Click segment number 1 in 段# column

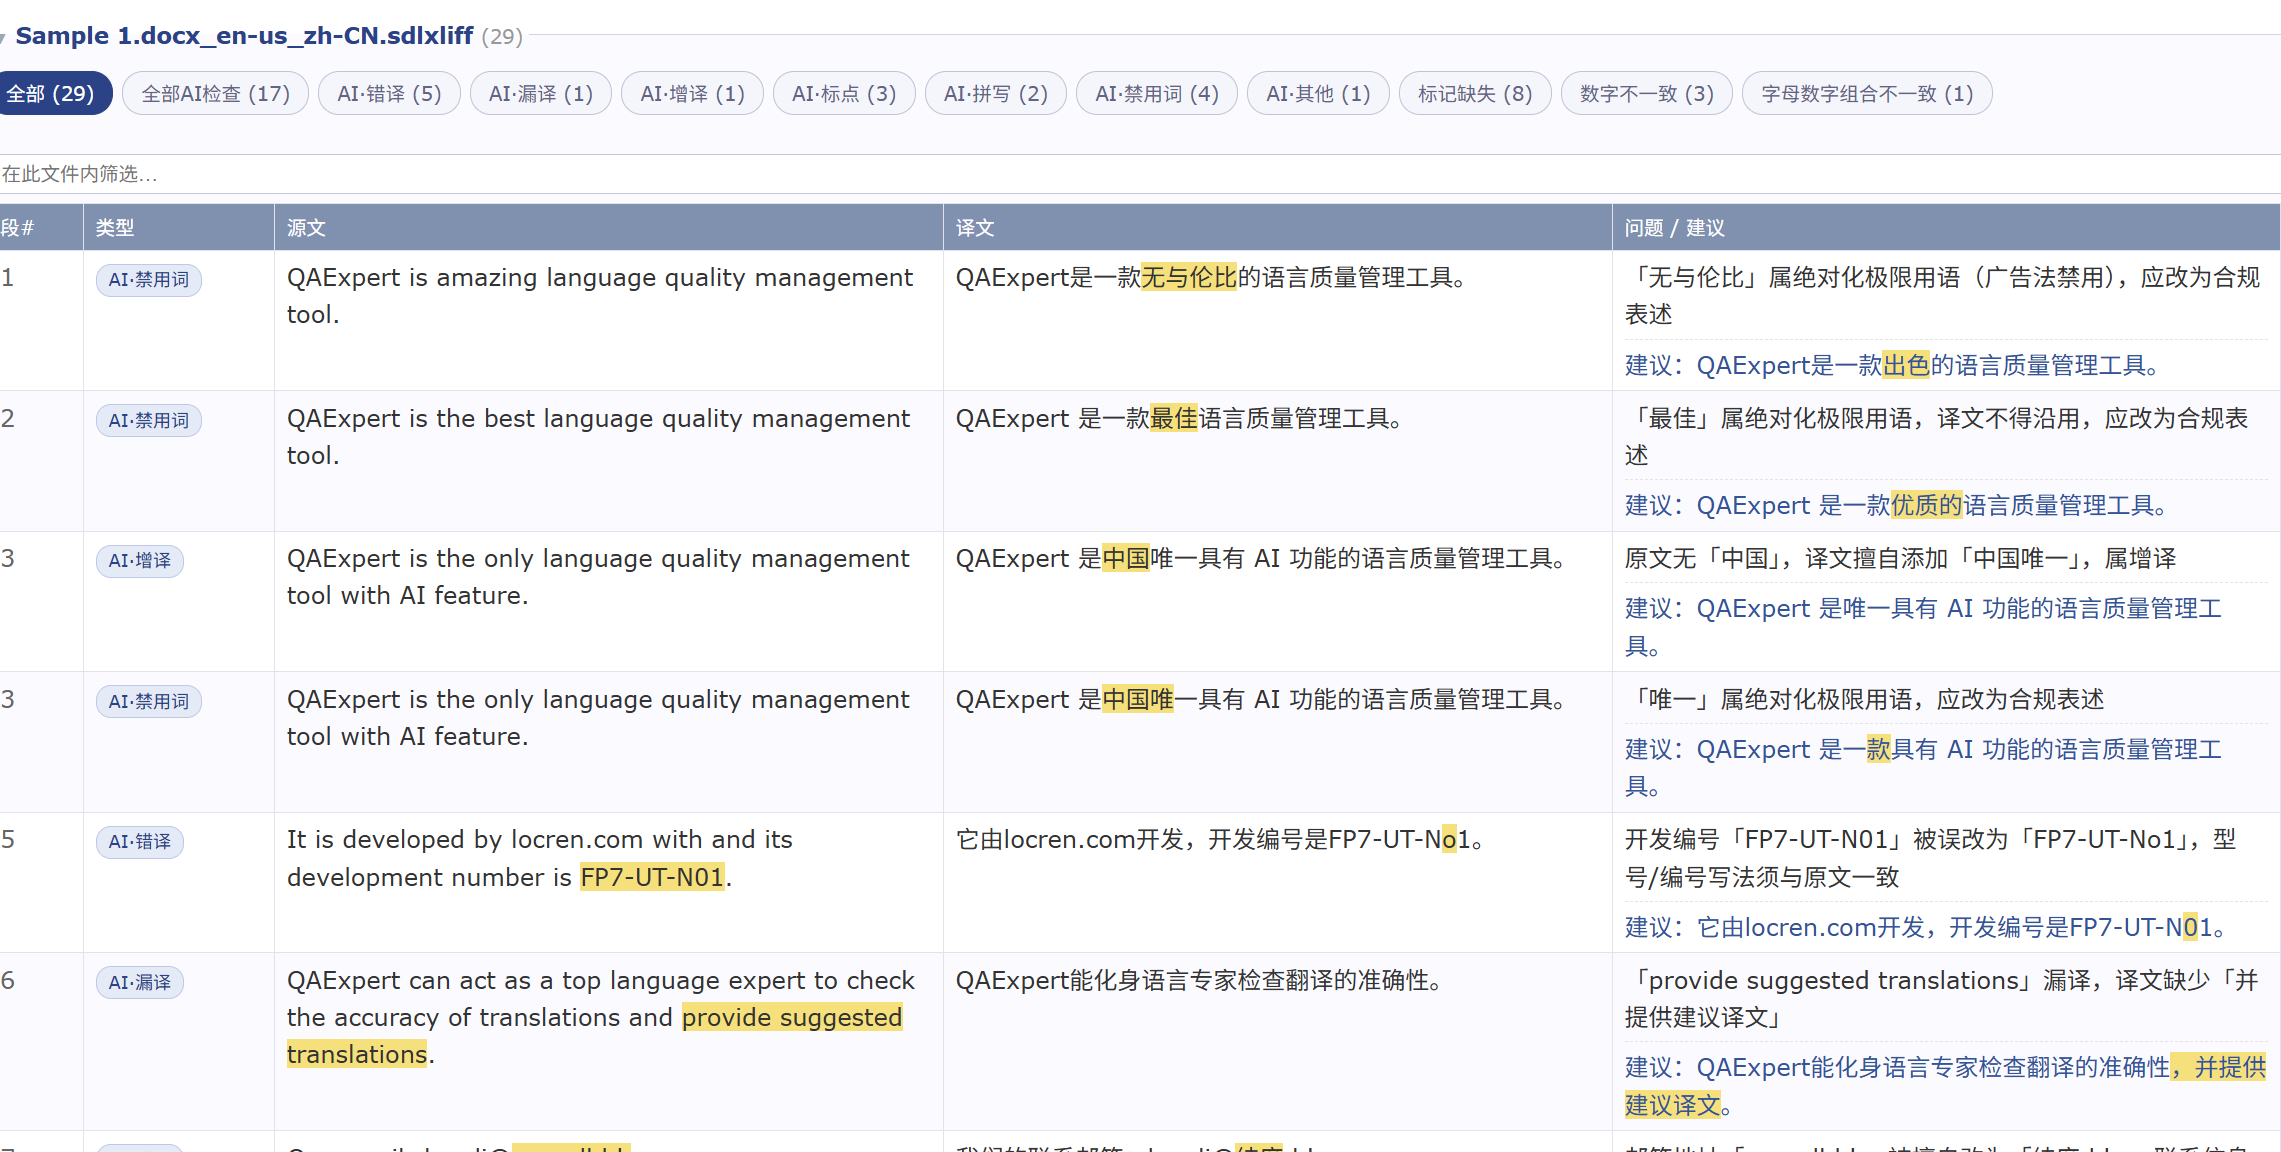(x=8, y=278)
